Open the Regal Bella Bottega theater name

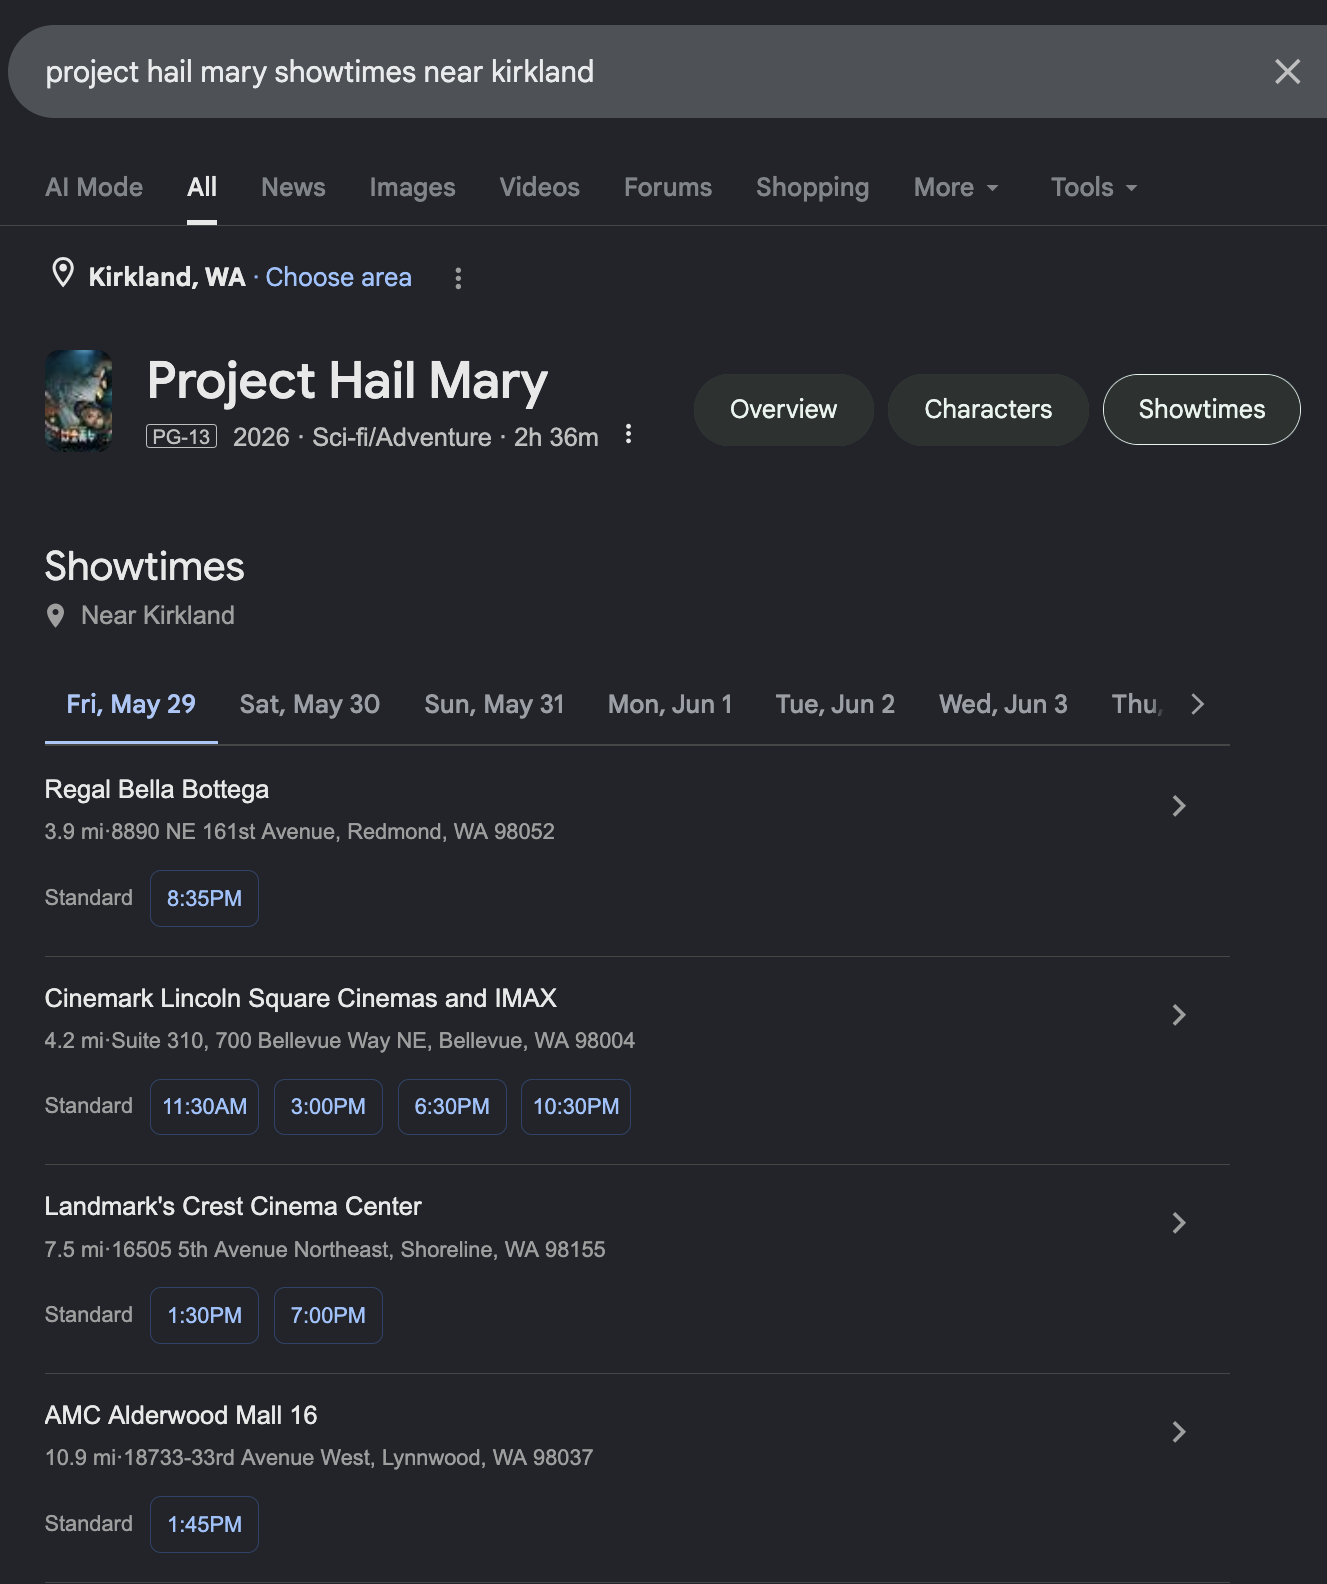coord(157,790)
